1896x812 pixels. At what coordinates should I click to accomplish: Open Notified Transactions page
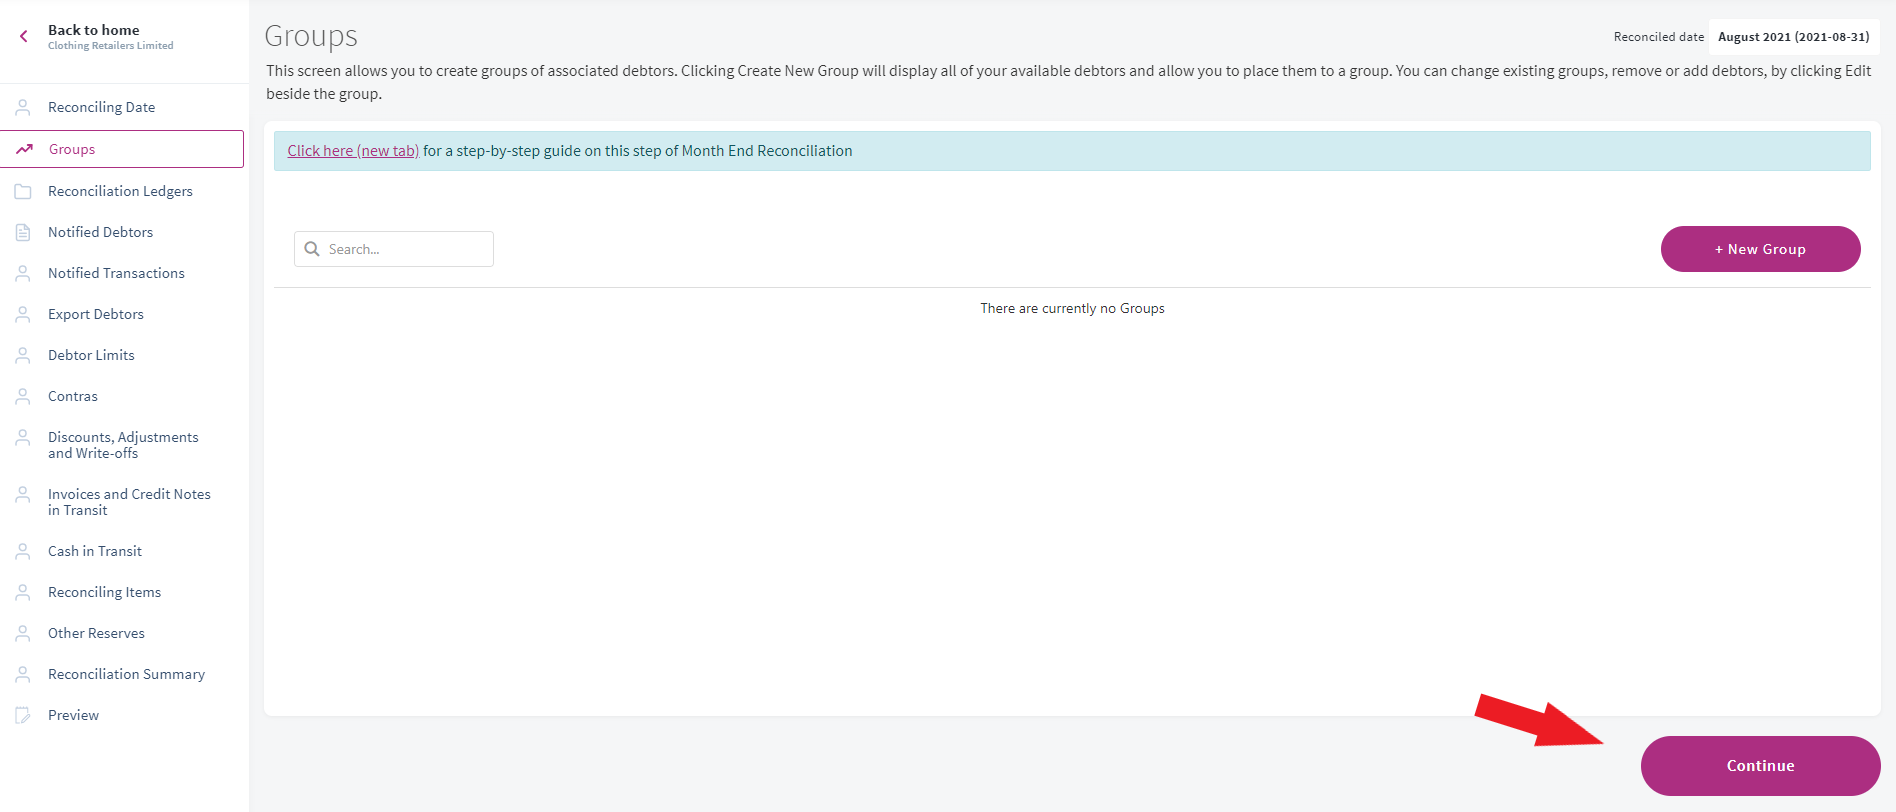point(116,273)
